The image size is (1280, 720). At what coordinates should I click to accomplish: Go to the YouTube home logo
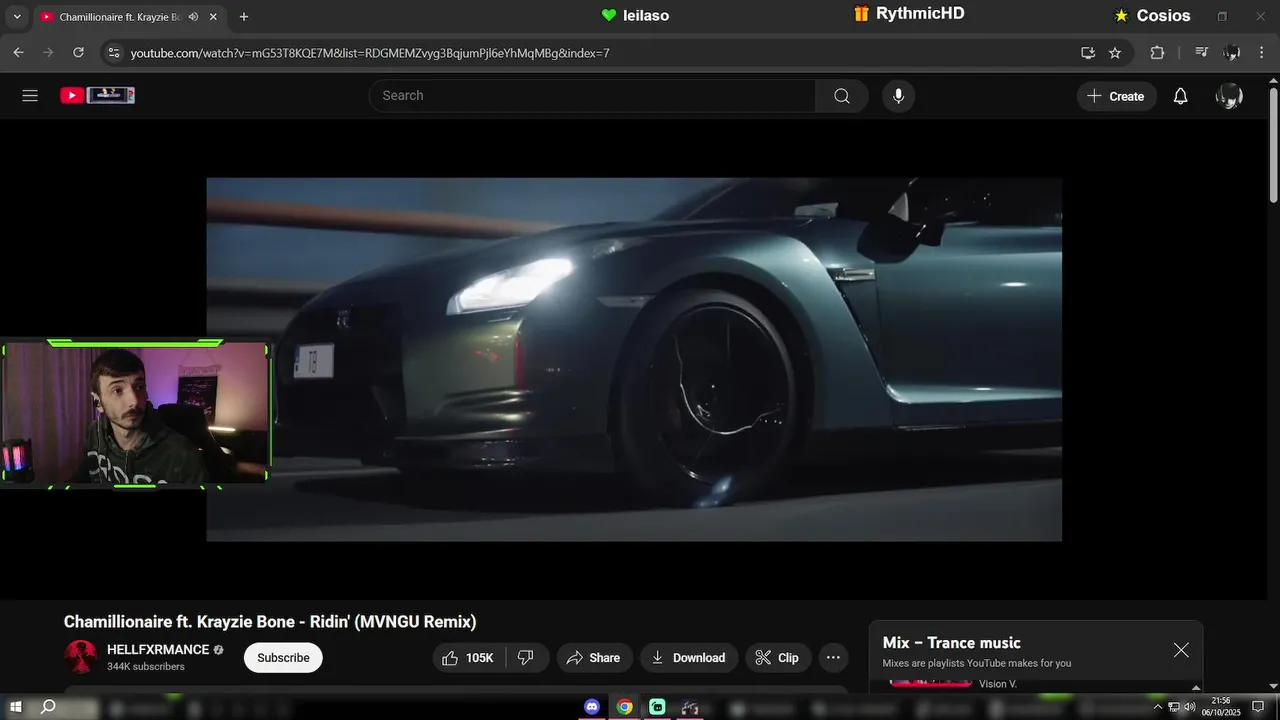tap(97, 95)
